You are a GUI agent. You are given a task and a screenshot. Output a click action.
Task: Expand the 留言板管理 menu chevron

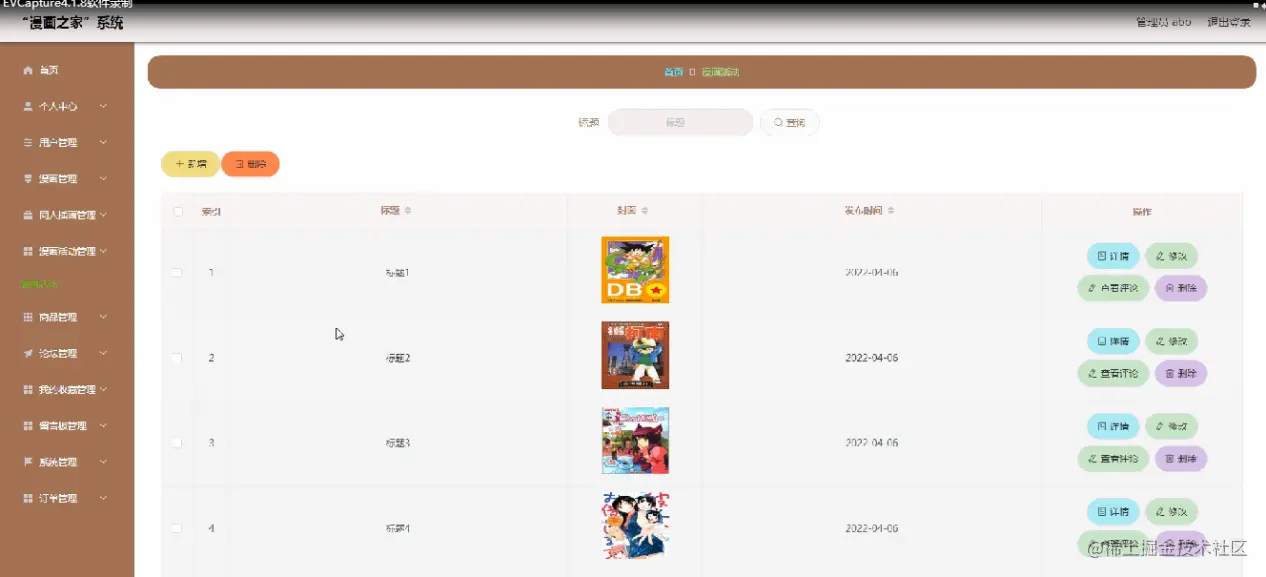pyautogui.click(x=103, y=426)
